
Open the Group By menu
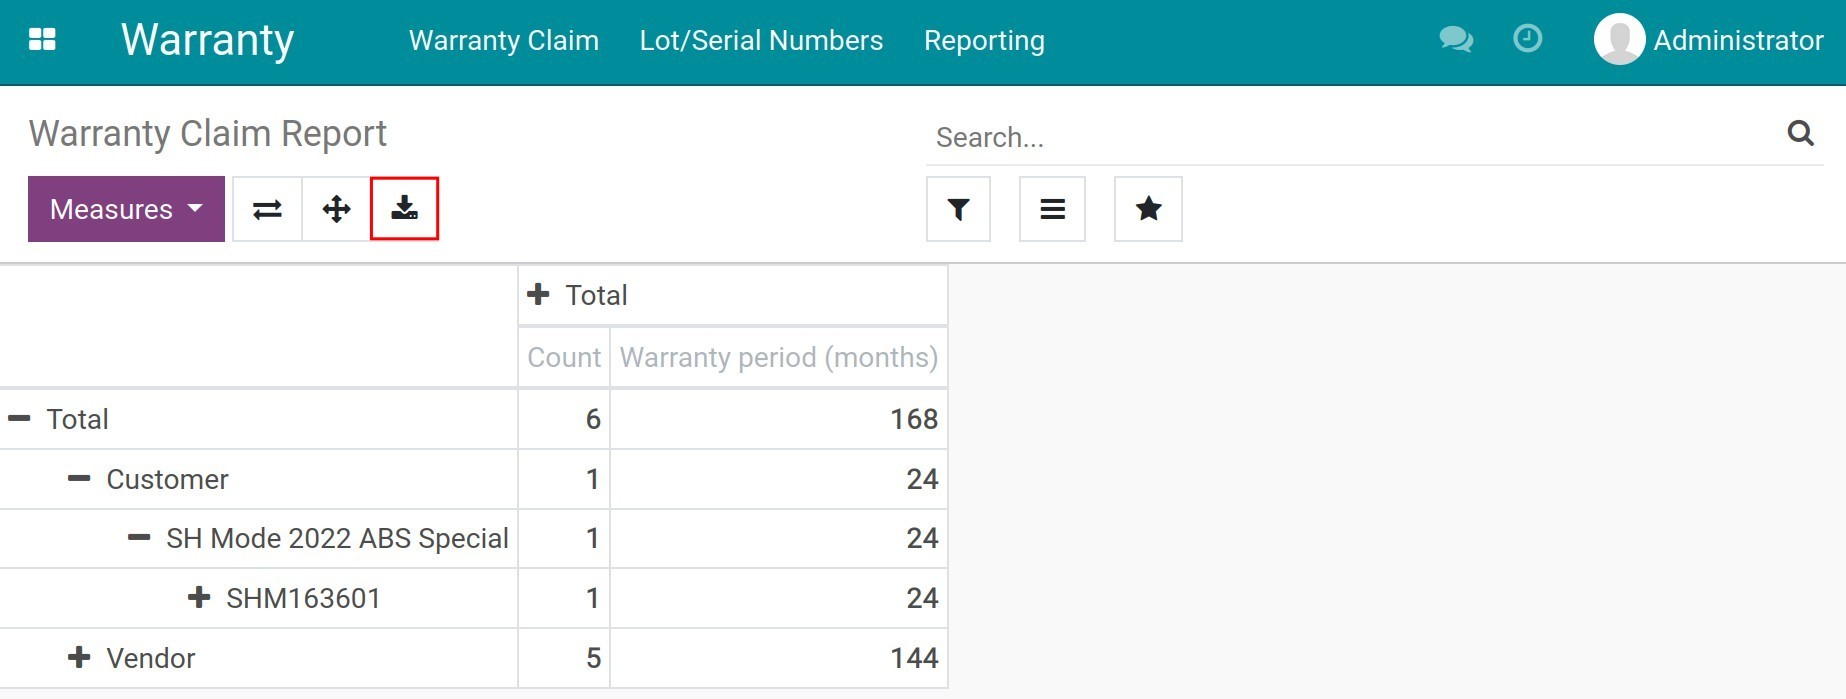point(1052,209)
